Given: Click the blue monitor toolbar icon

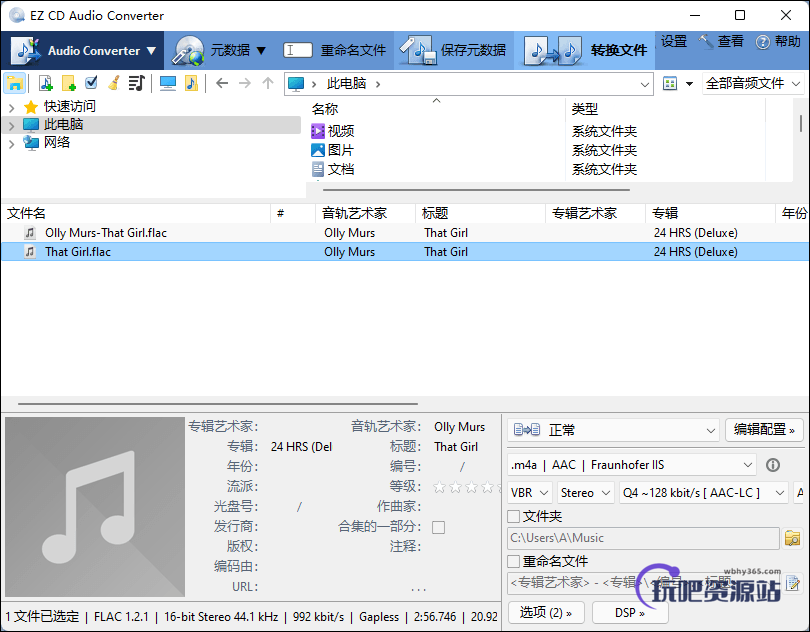Looking at the screenshot, I should pyautogui.click(x=168, y=83).
